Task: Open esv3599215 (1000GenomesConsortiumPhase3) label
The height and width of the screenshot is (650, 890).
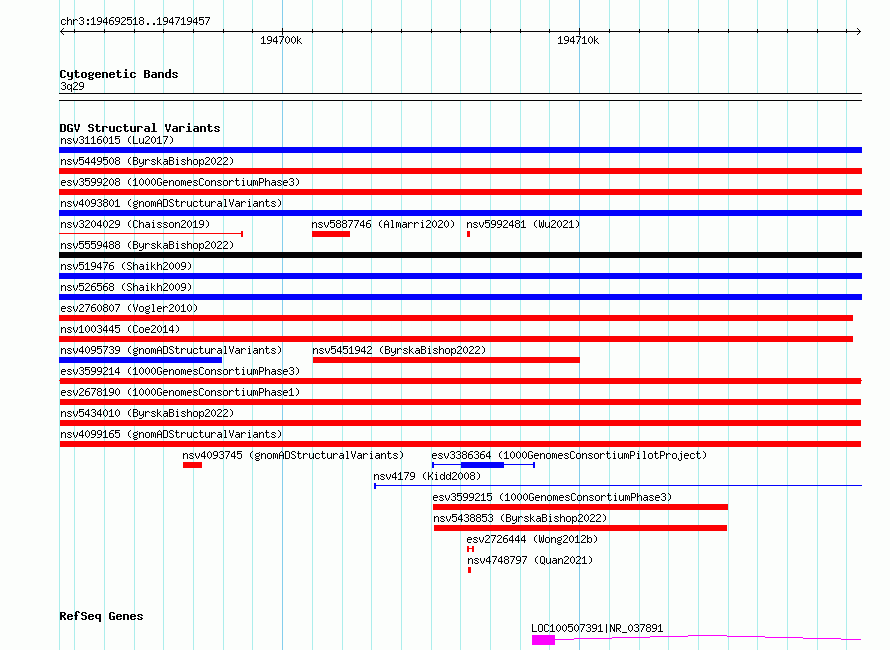Action: (552, 497)
